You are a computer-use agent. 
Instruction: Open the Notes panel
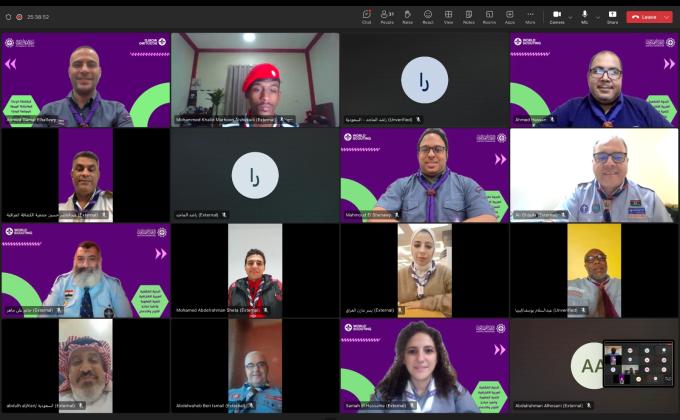(468, 16)
